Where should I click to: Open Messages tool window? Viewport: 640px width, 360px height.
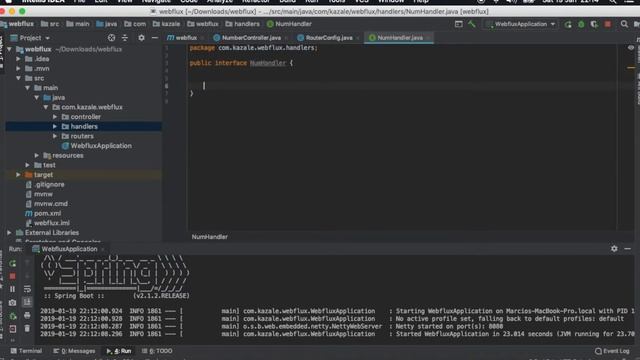74,351
